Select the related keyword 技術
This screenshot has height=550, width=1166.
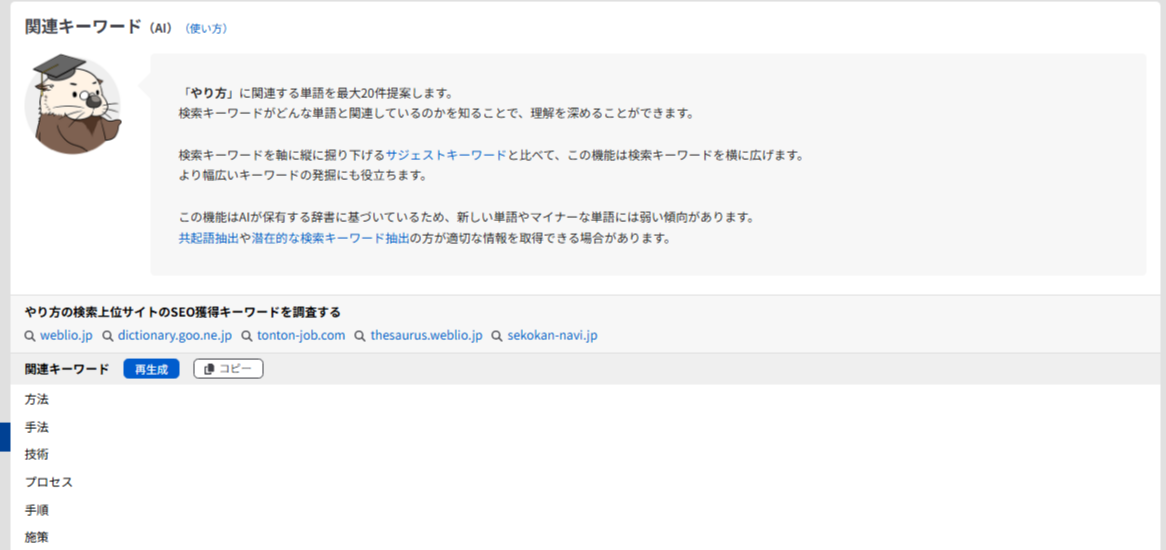(x=37, y=455)
